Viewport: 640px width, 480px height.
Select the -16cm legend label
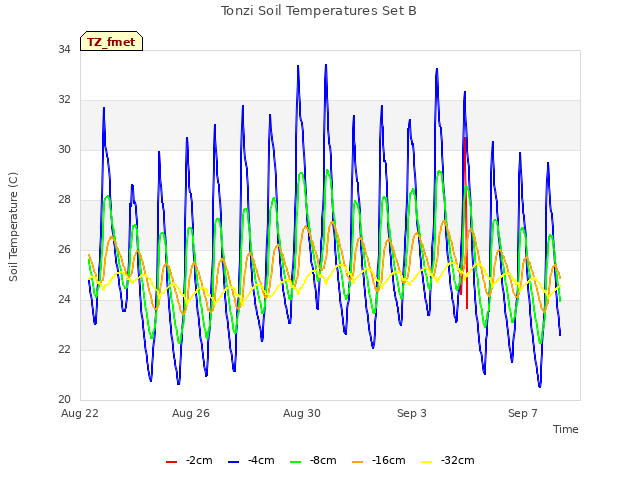(389, 460)
